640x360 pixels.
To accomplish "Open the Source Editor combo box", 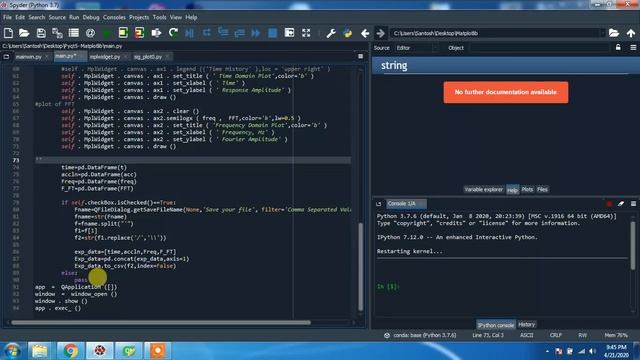I will 416,48.
